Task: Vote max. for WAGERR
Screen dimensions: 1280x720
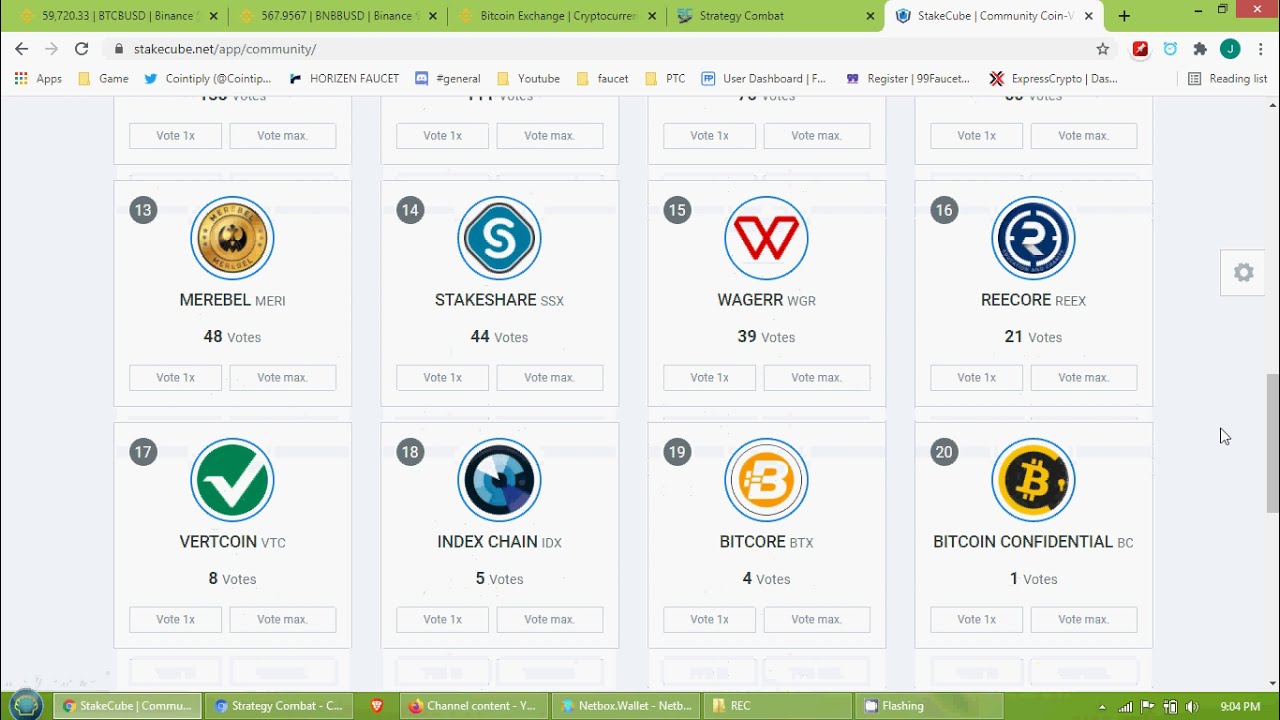Action: pos(817,378)
